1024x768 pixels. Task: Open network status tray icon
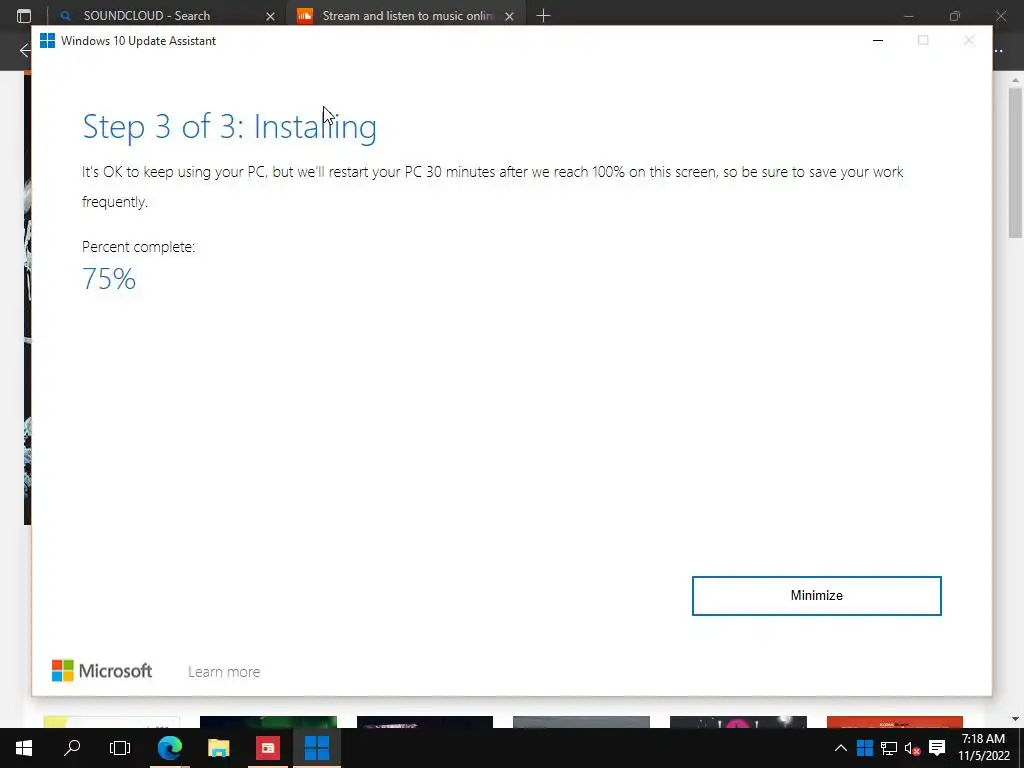click(x=889, y=748)
